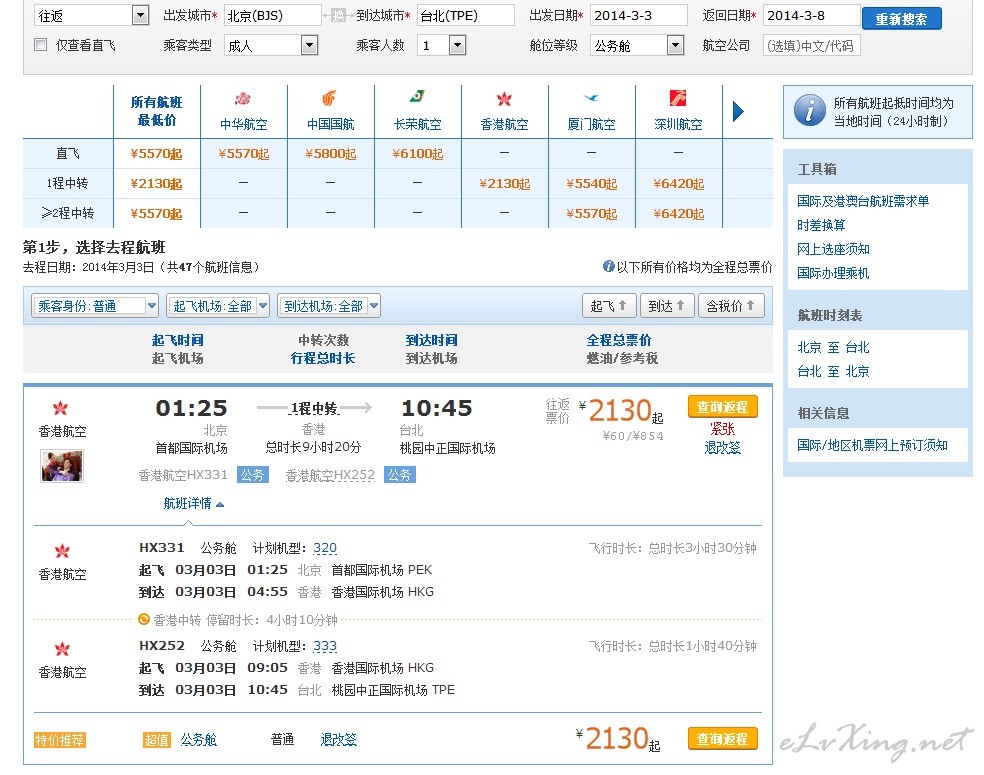Click aircraft type link 333 for HX252
984x775 pixels.
click(x=324, y=646)
